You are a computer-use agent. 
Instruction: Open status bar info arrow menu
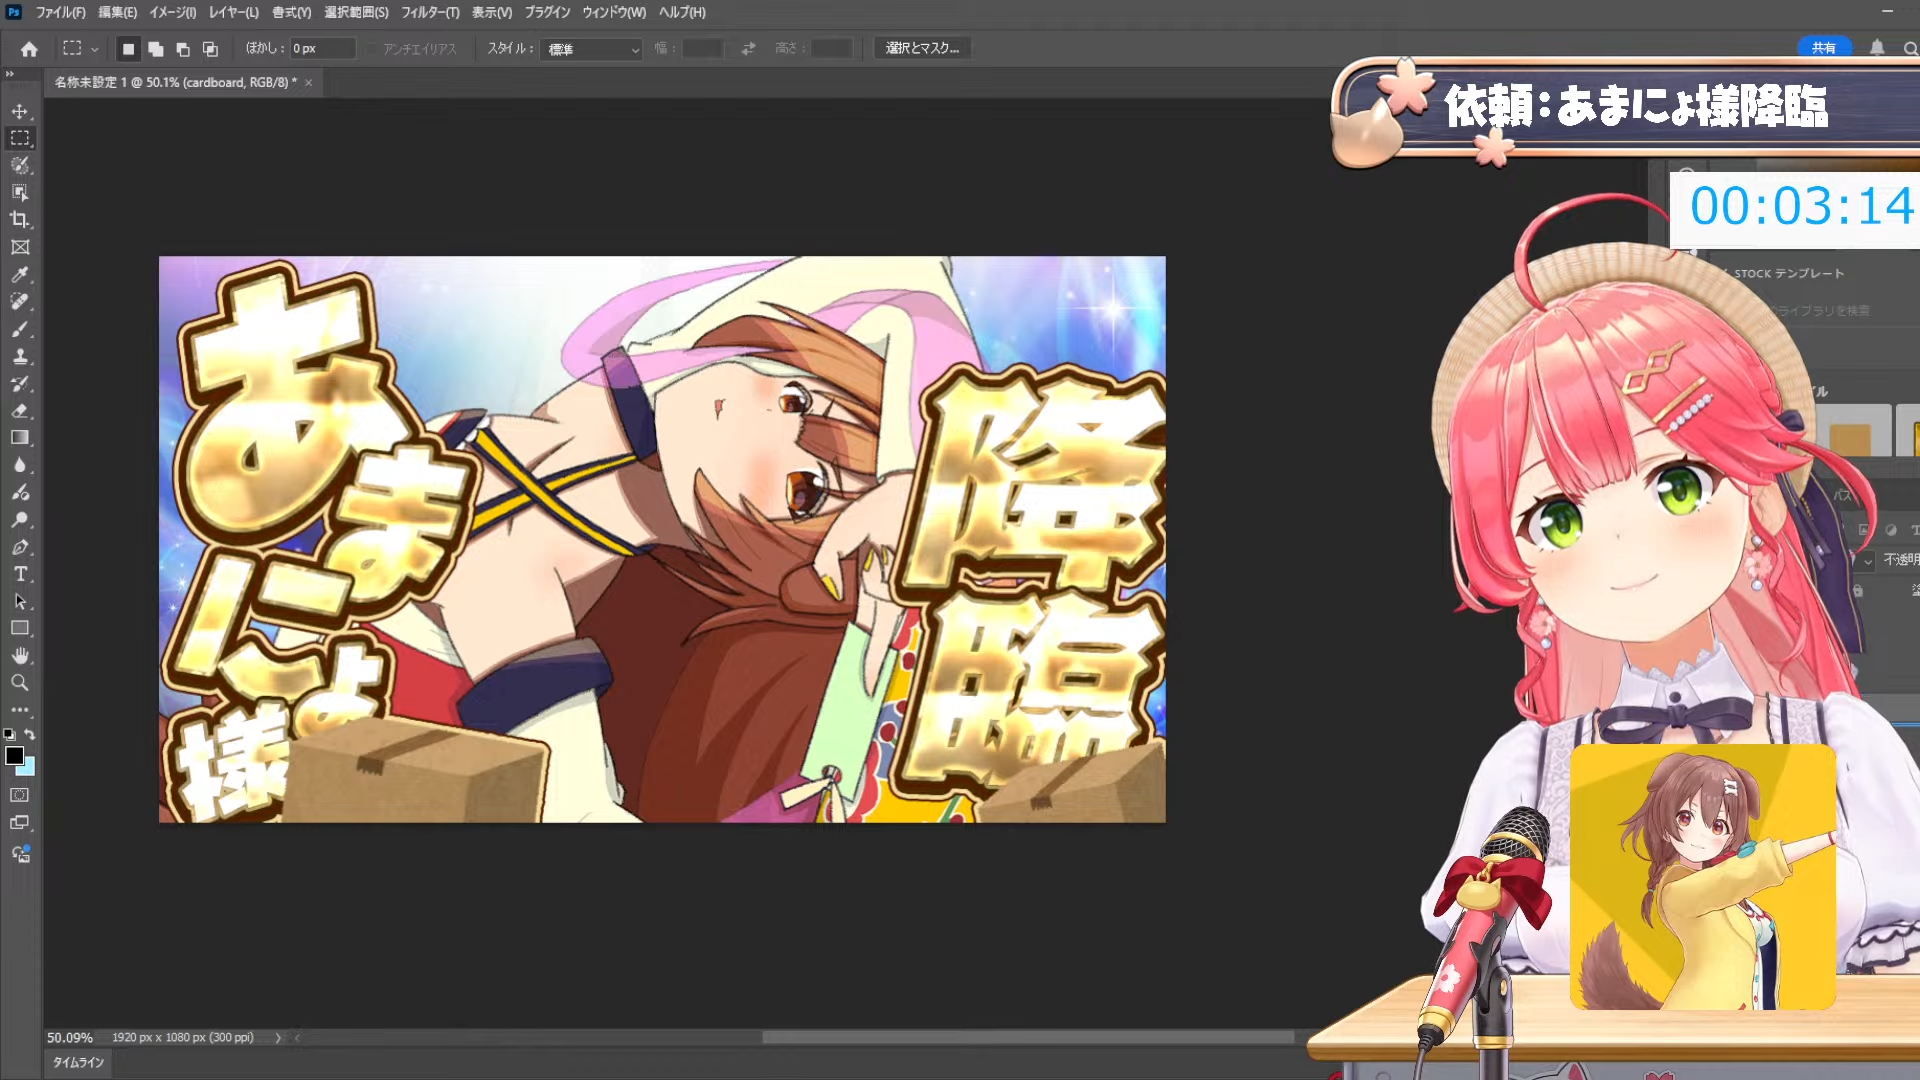tap(278, 1038)
